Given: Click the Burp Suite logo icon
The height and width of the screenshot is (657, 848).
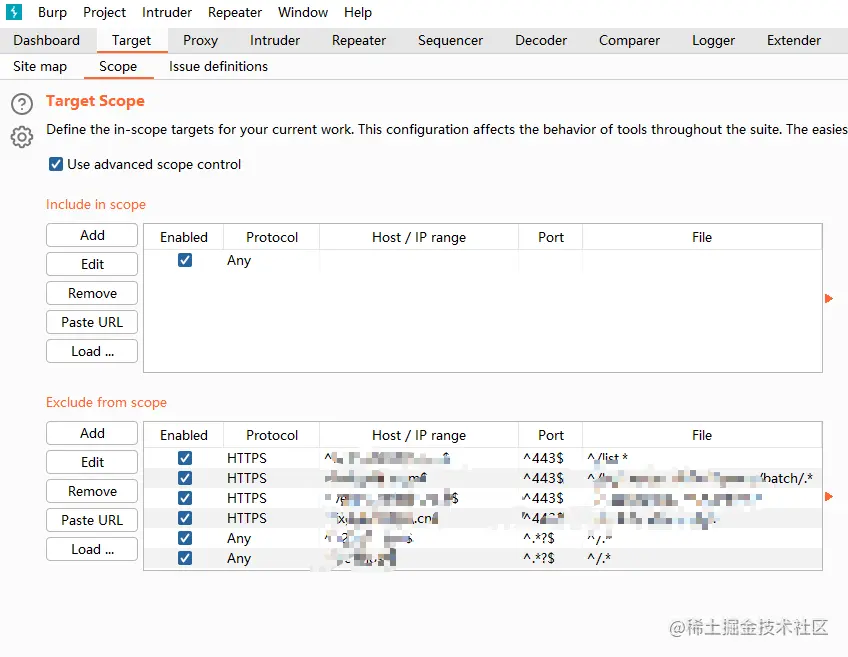Looking at the screenshot, I should (14, 12).
